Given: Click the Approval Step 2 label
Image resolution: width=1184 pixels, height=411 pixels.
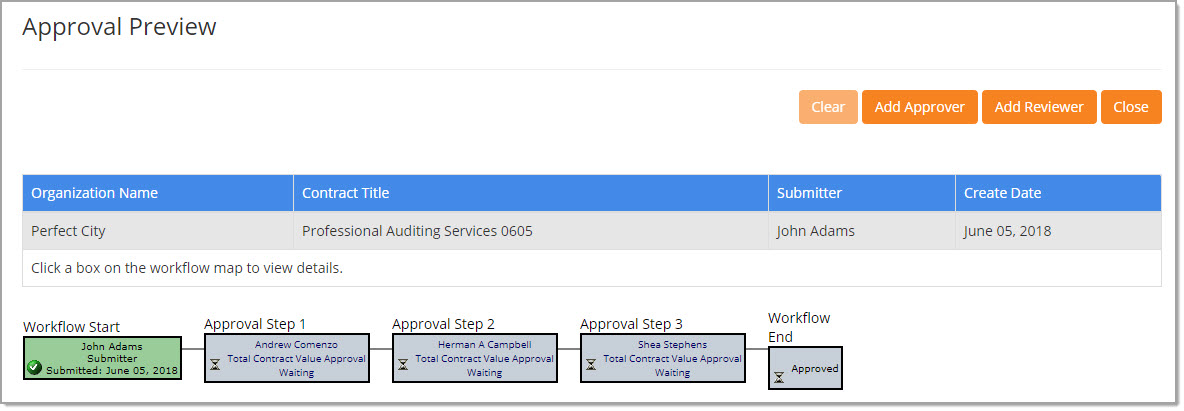Looking at the screenshot, I should point(443,324).
